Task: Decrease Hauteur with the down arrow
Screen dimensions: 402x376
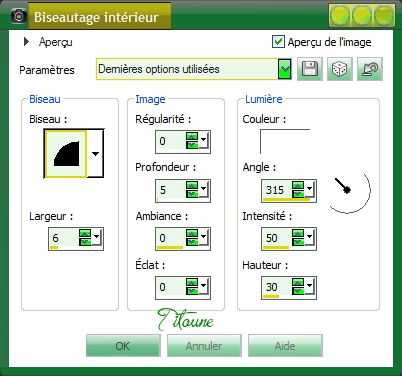Action: (x=298, y=291)
